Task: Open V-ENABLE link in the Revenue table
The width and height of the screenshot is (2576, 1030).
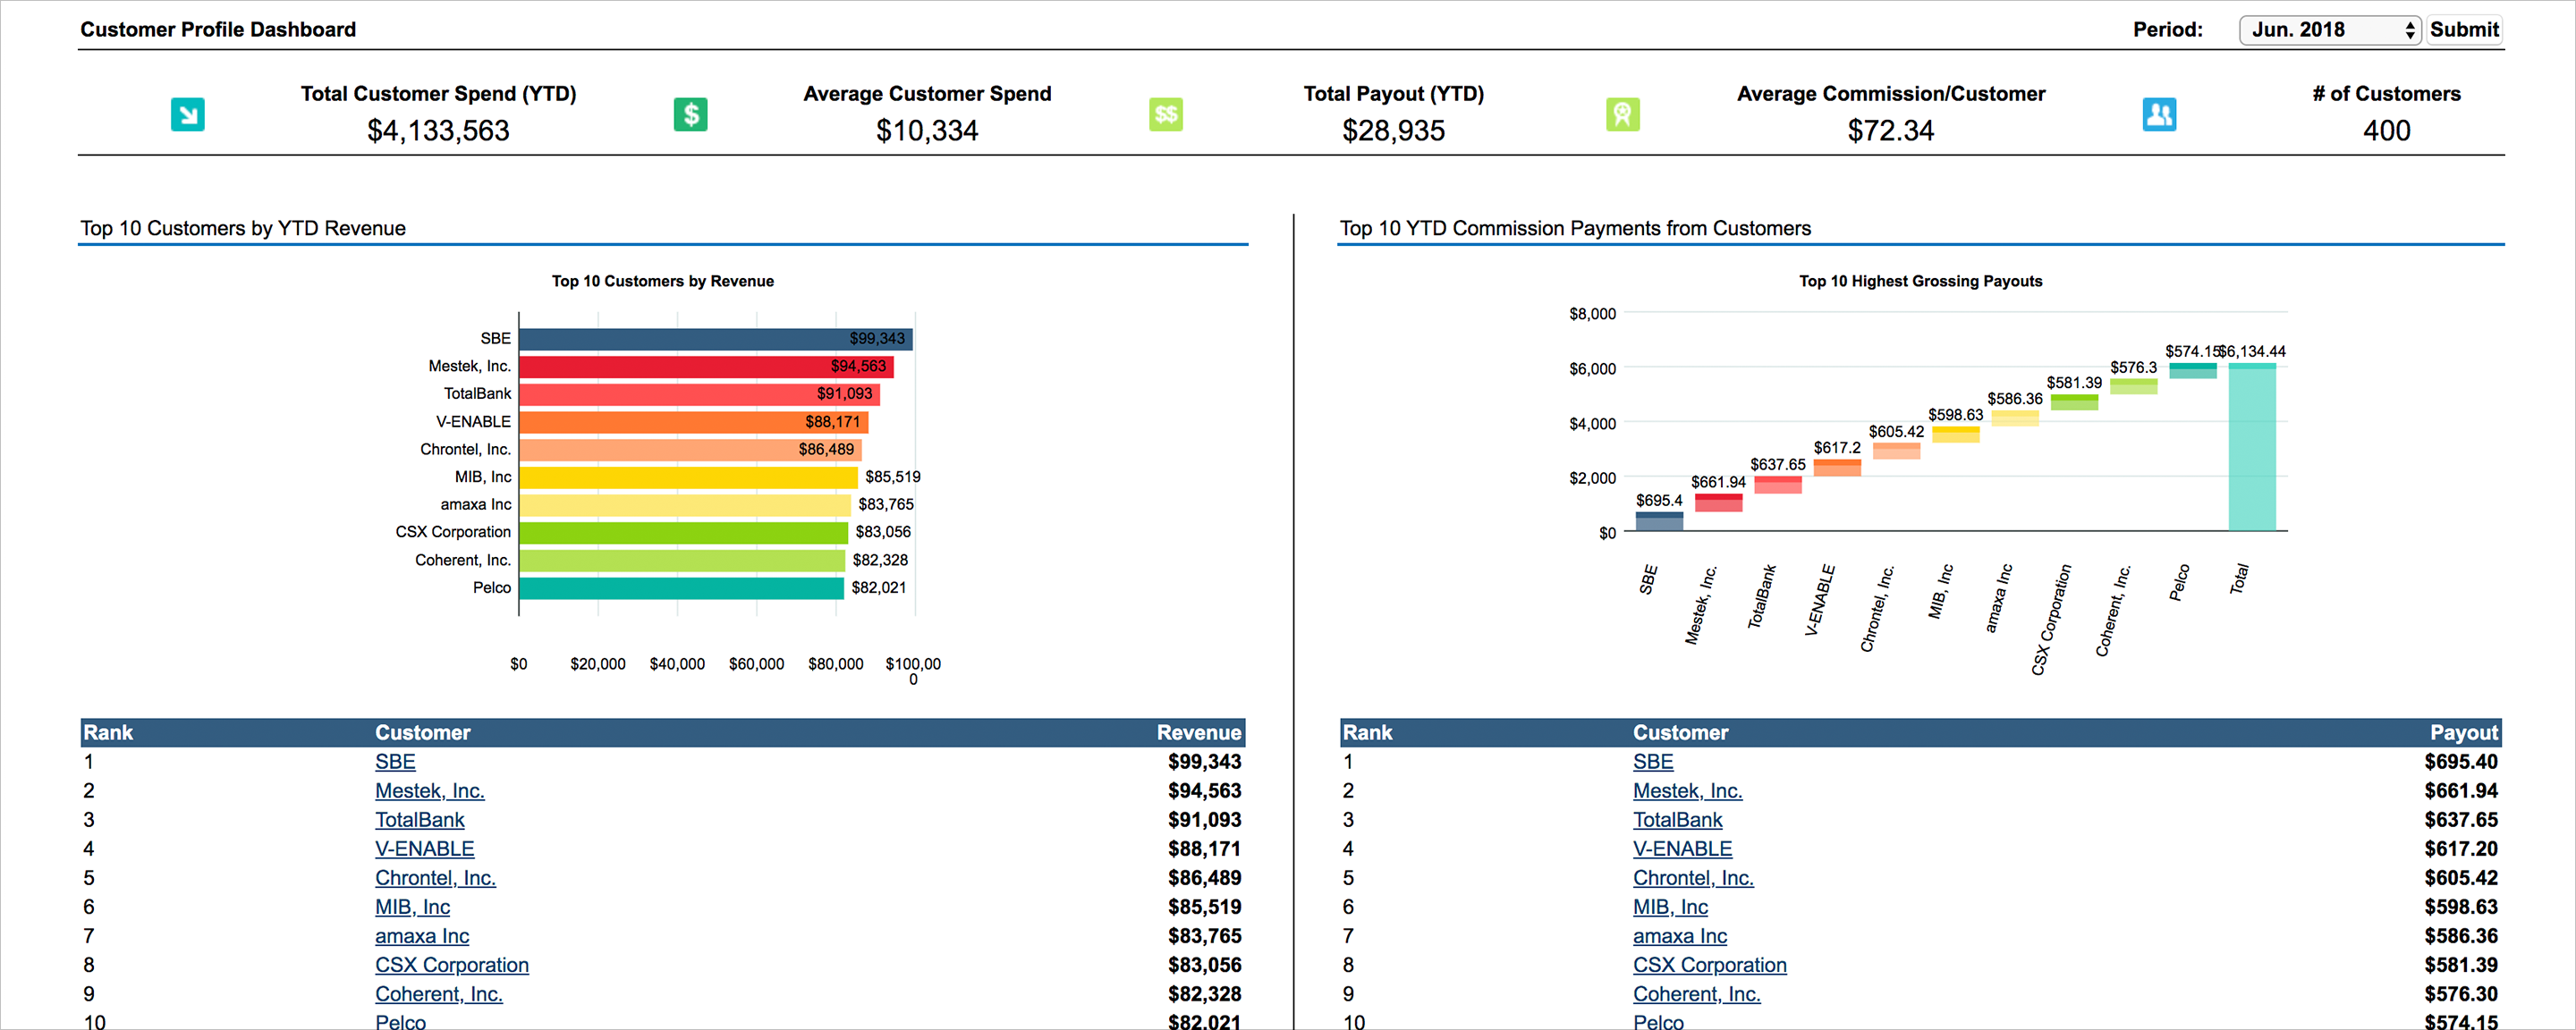Action: pos(425,849)
